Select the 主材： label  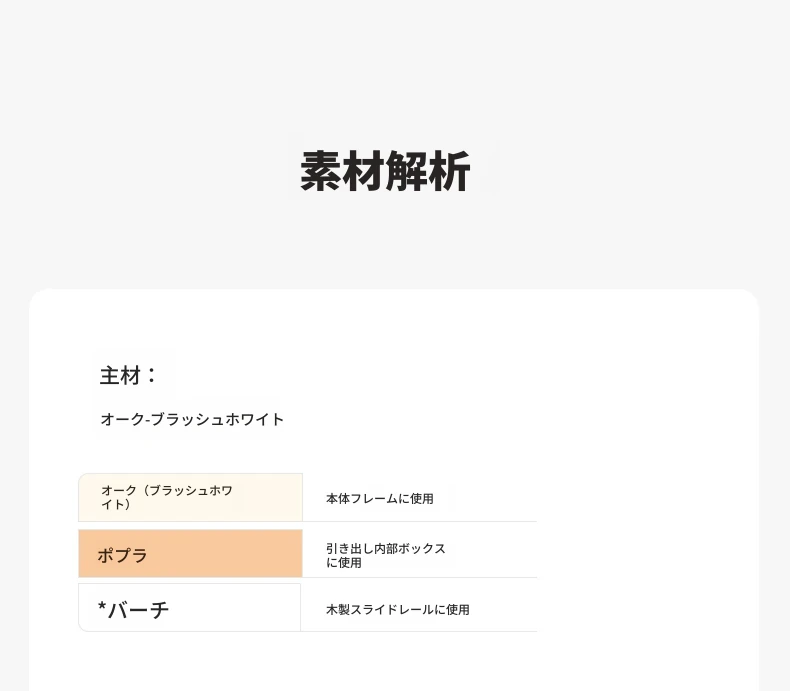point(128,376)
